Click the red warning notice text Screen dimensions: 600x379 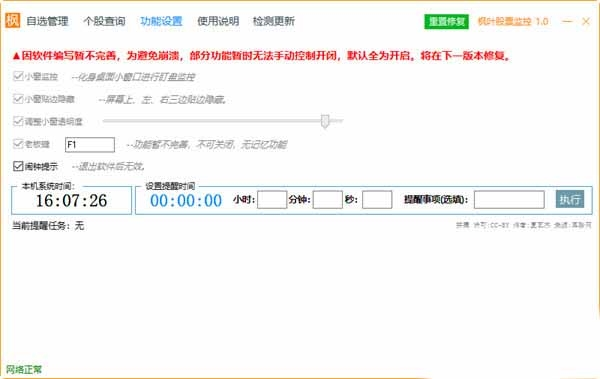[x=261, y=56]
